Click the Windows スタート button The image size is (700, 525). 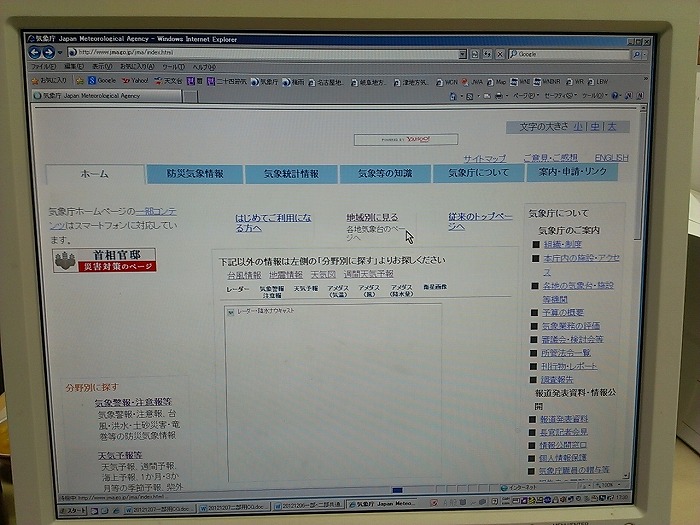coord(74,510)
